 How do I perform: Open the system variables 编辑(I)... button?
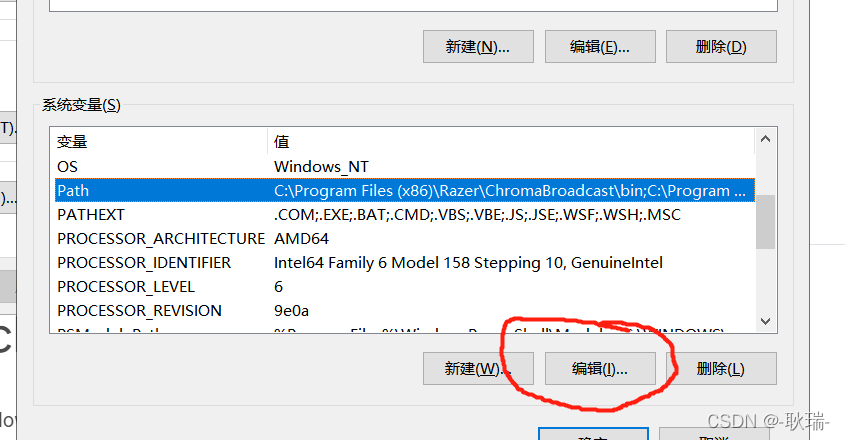[x=600, y=368]
